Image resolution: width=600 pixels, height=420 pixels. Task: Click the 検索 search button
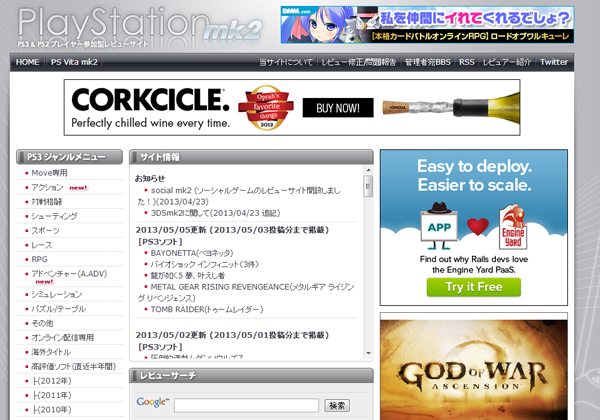(x=337, y=405)
